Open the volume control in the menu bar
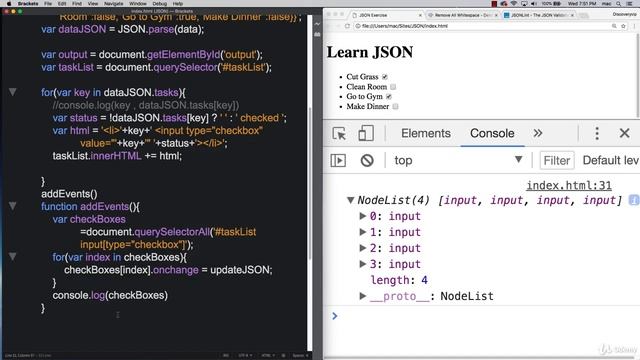This screenshot has width=640, height=360. [534, 3]
